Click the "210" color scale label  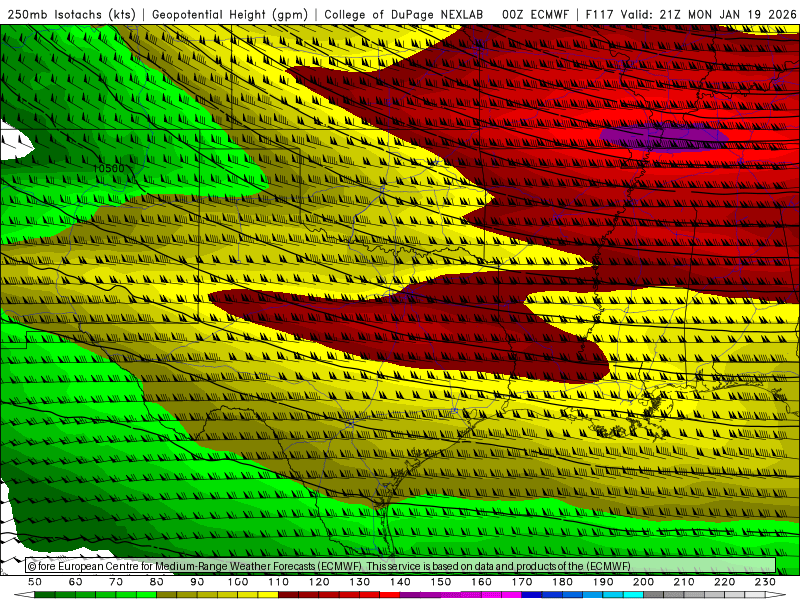[x=685, y=582]
